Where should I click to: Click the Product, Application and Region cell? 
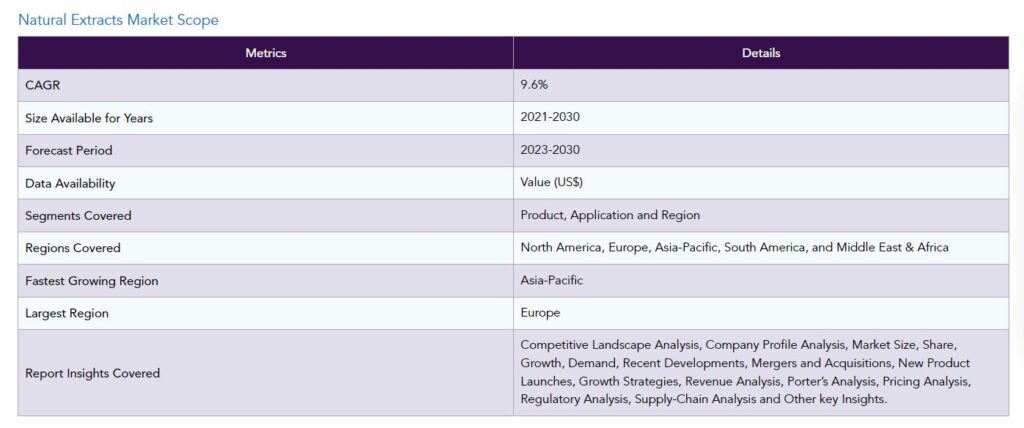tap(761, 216)
